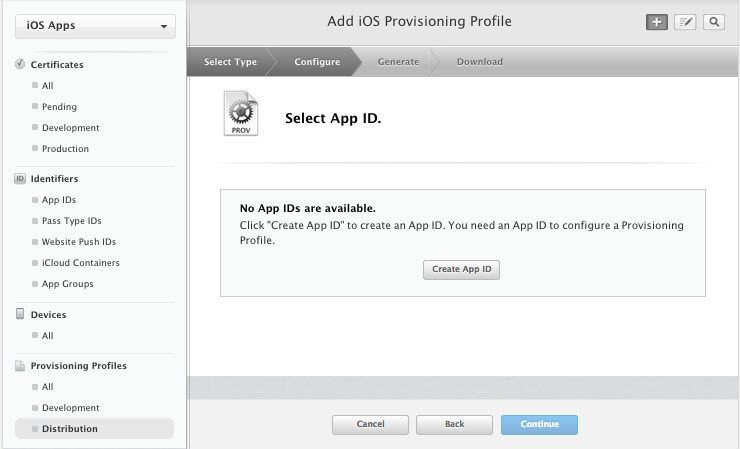Open Website Push IDs in sidebar

click(78, 242)
